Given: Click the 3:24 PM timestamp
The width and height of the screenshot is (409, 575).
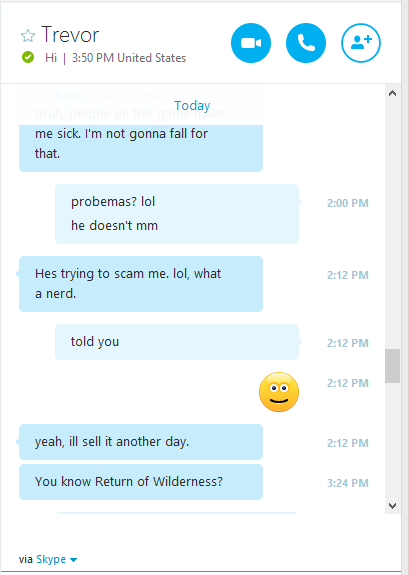Looking at the screenshot, I should [x=348, y=483].
